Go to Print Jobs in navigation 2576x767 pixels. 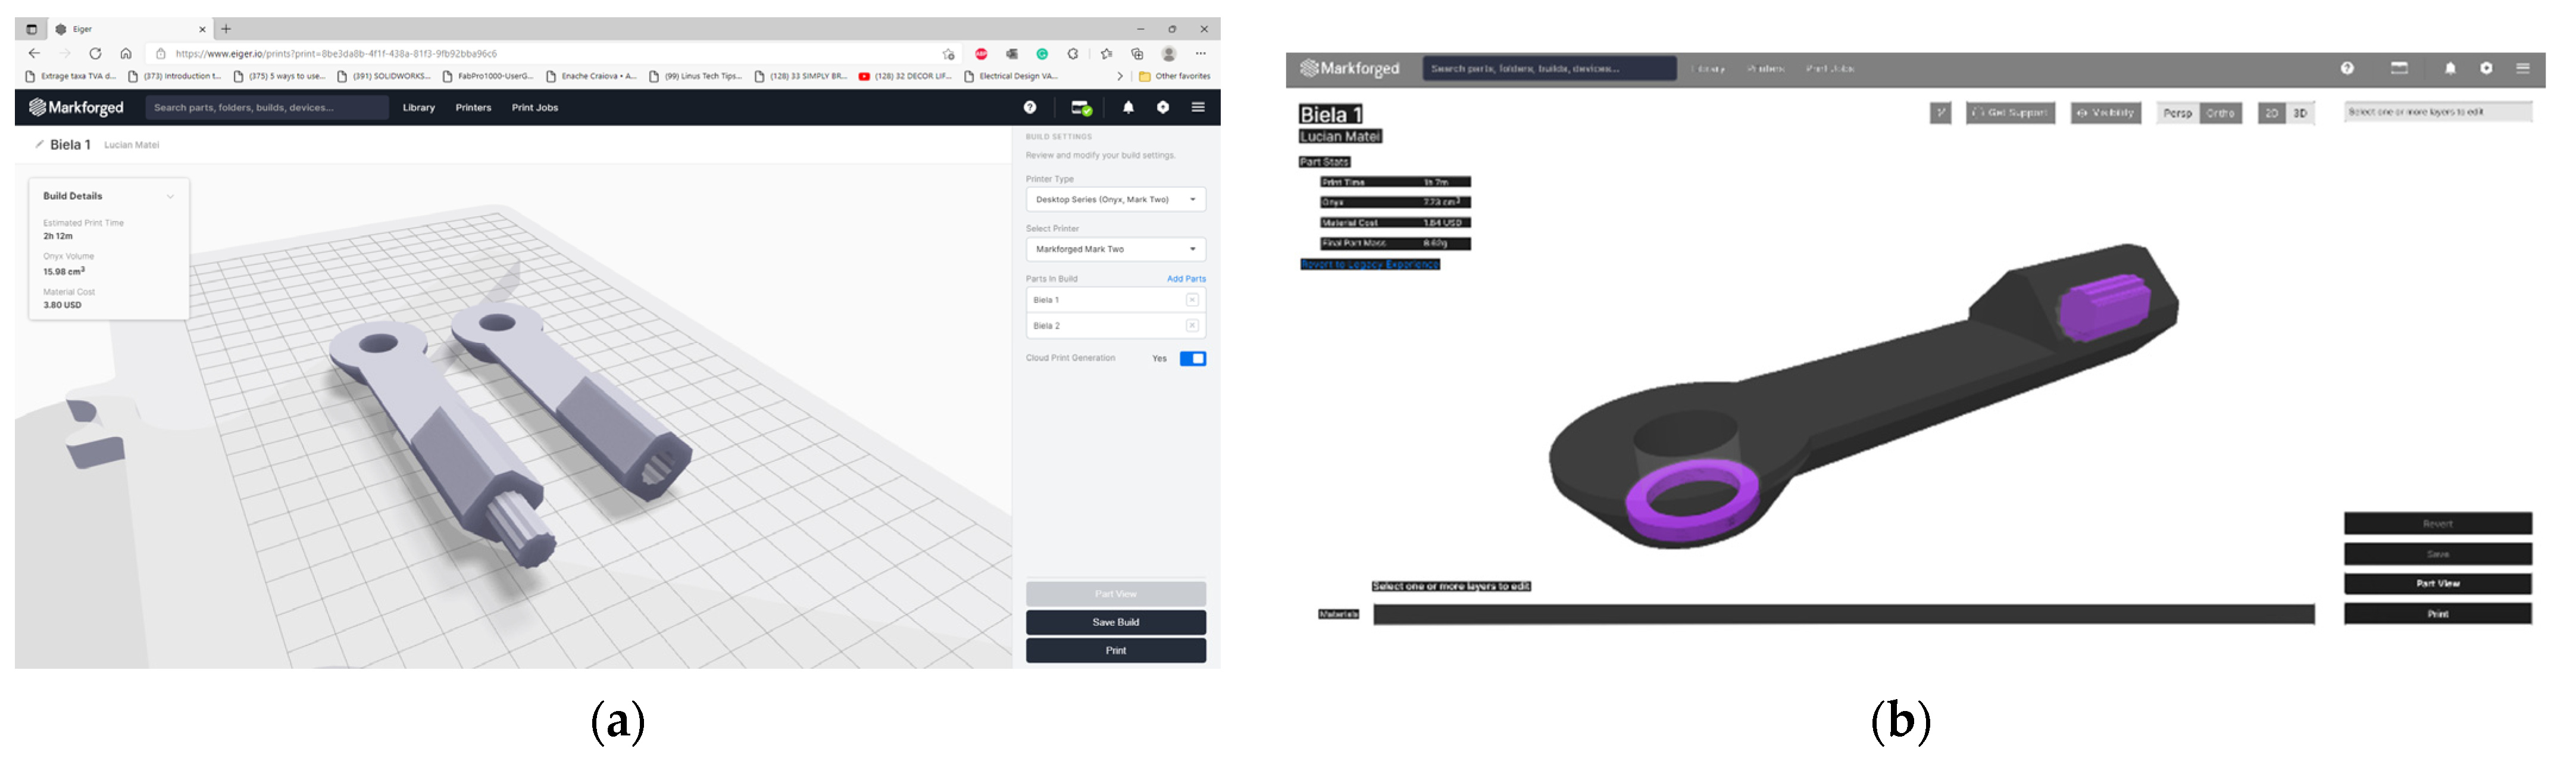tap(534, 108)
